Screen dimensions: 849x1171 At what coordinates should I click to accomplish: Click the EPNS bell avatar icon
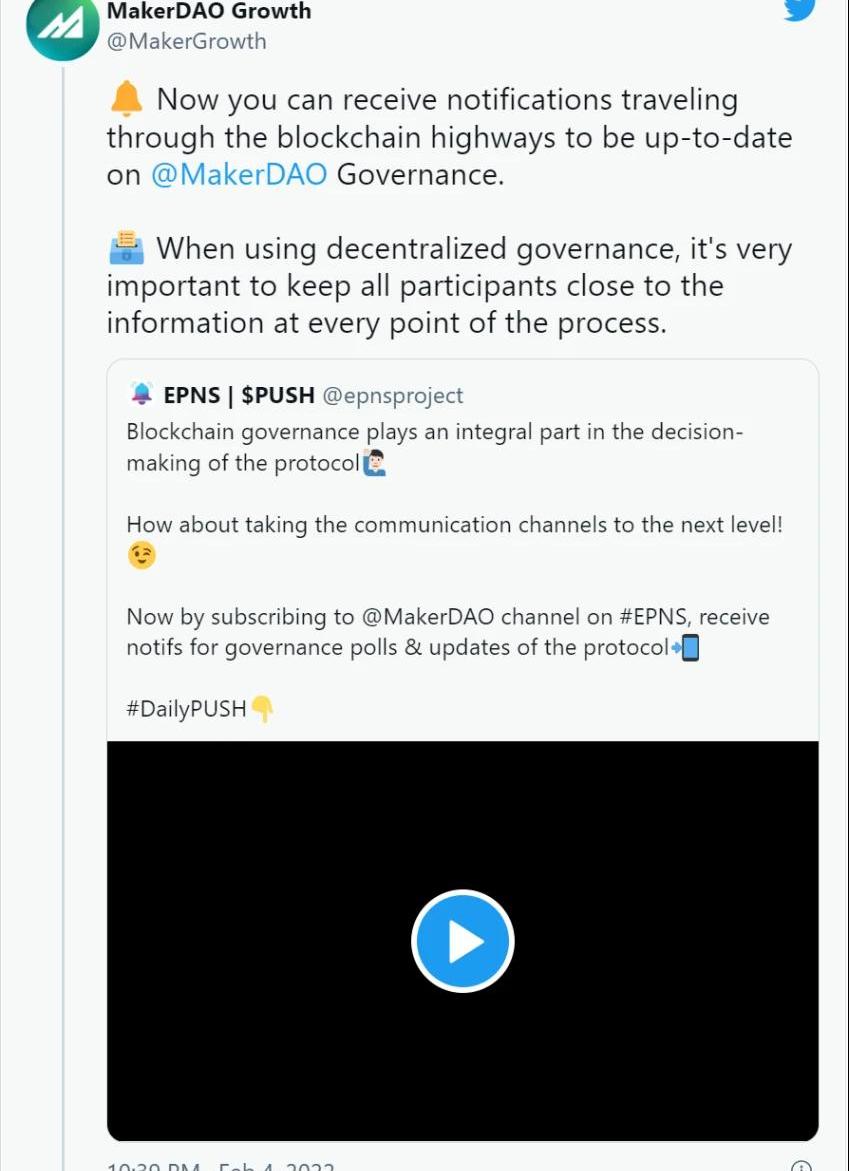tap(141, 394)
